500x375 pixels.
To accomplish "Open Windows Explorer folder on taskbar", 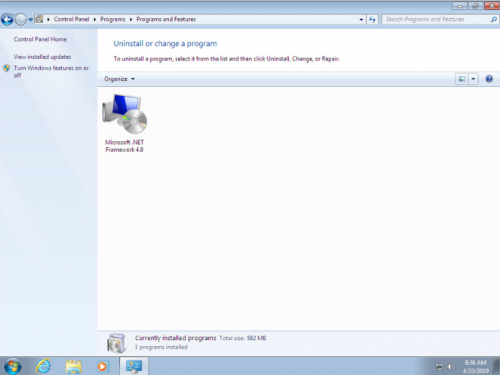I will point(73,366).
